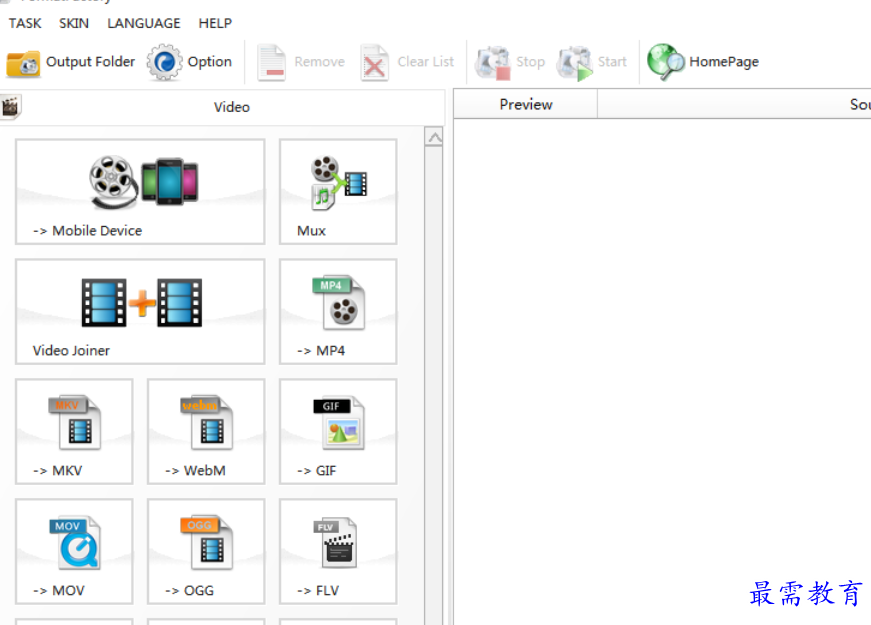
Task: Click the '-> MOV' label
Action: coord(58,591)
